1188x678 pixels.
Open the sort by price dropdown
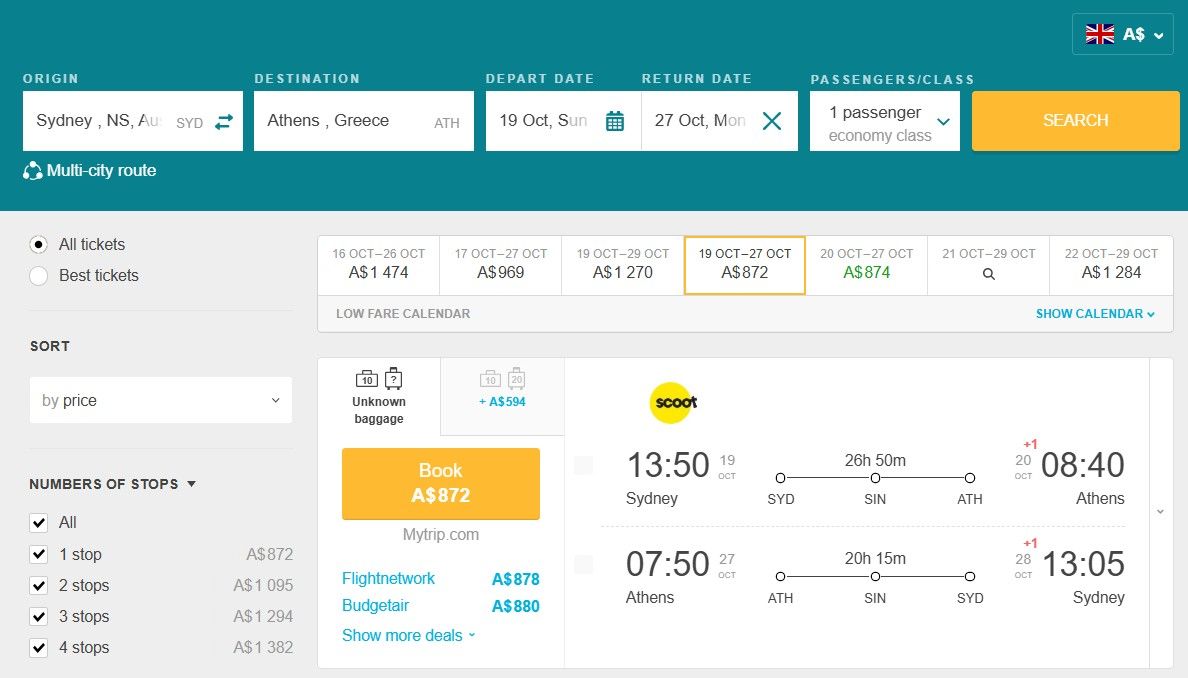click(x=161, y=400)
